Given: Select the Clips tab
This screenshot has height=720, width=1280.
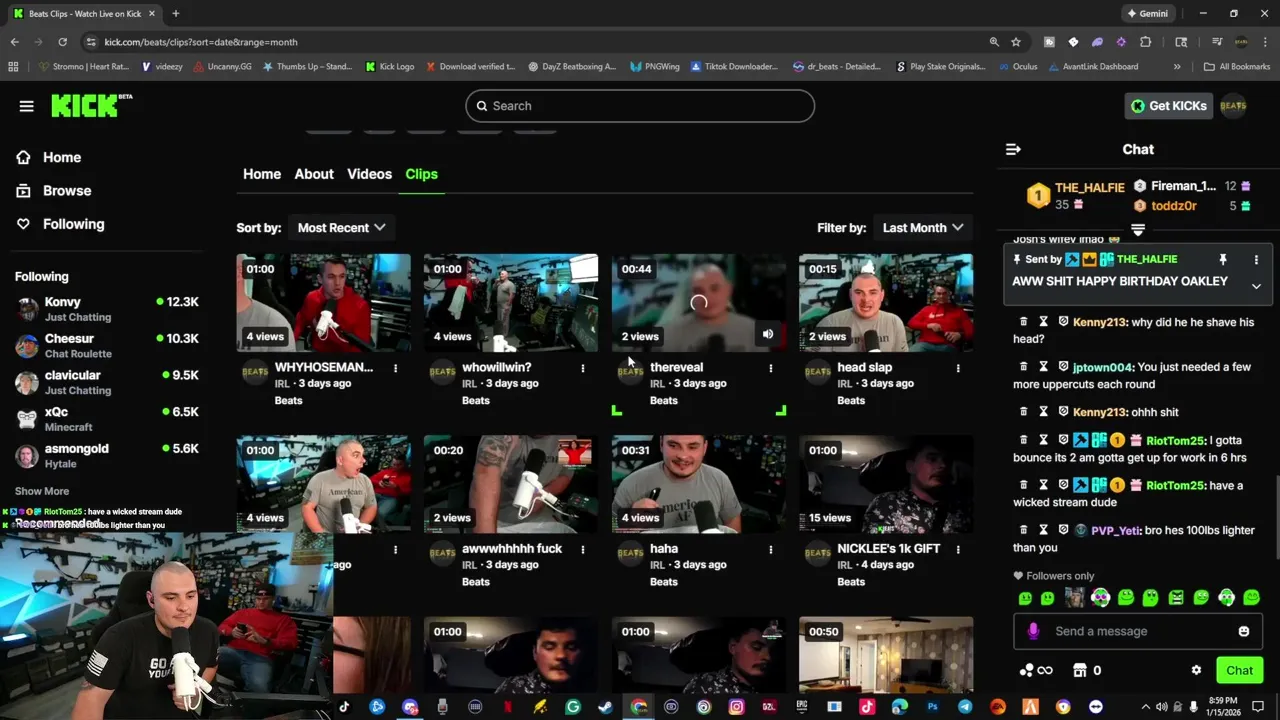Looking at the screenshot, I should tap(421, 174).
